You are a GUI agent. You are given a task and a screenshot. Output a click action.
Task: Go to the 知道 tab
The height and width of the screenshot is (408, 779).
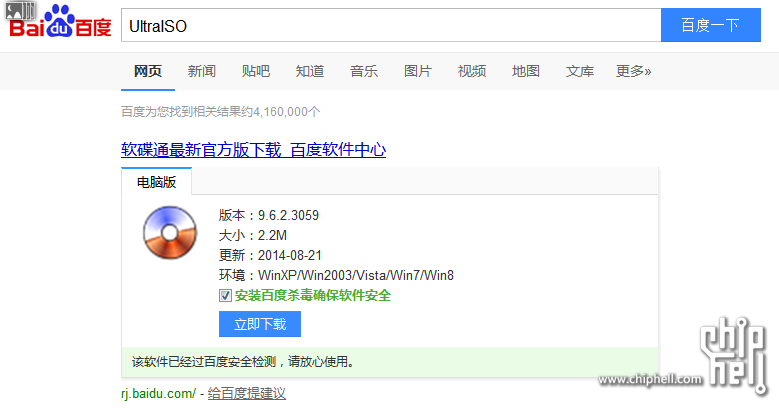[x=310, y=71]
